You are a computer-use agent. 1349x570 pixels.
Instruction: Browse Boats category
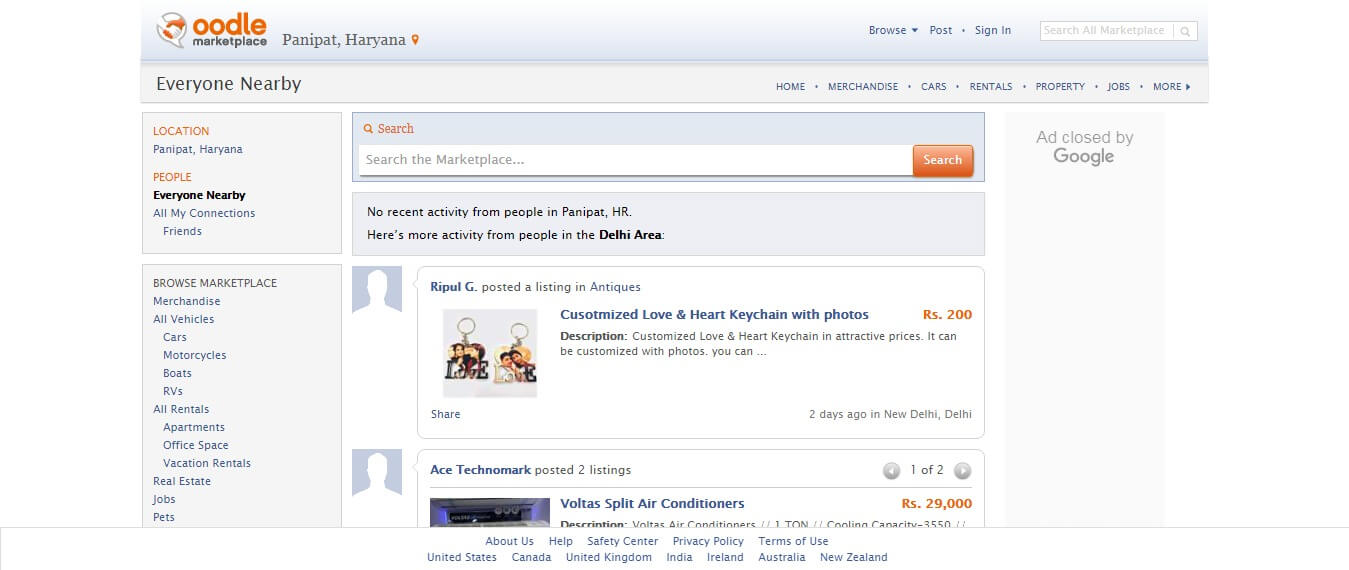177,373
